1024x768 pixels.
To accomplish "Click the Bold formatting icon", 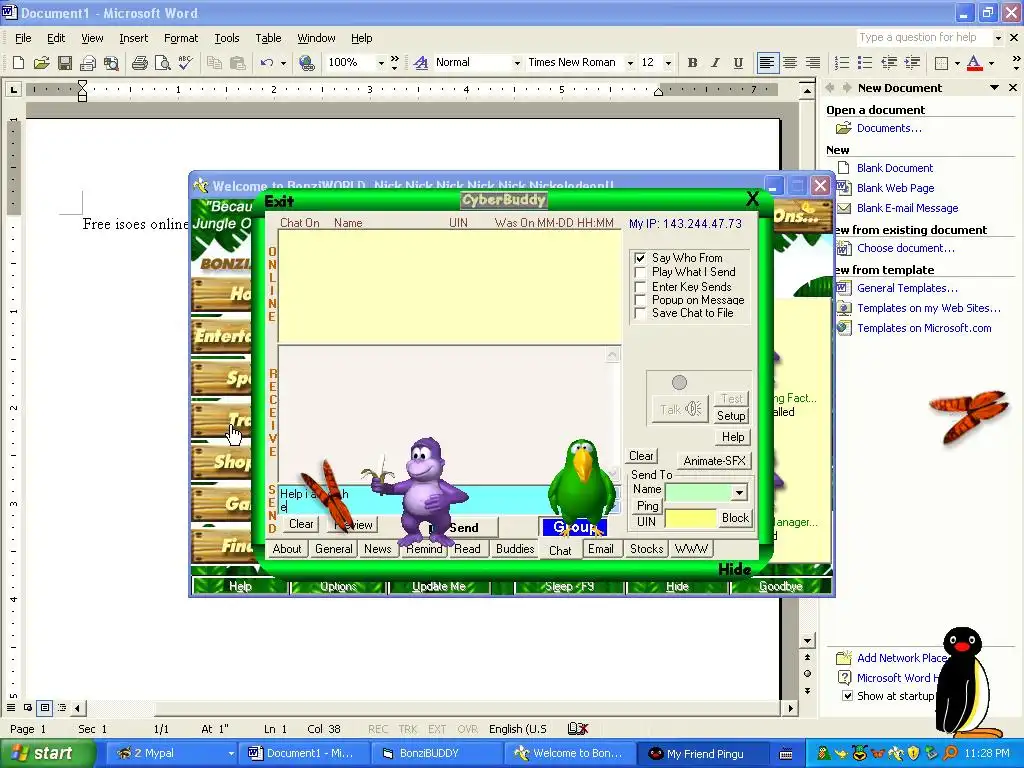I will click(692, 63).
